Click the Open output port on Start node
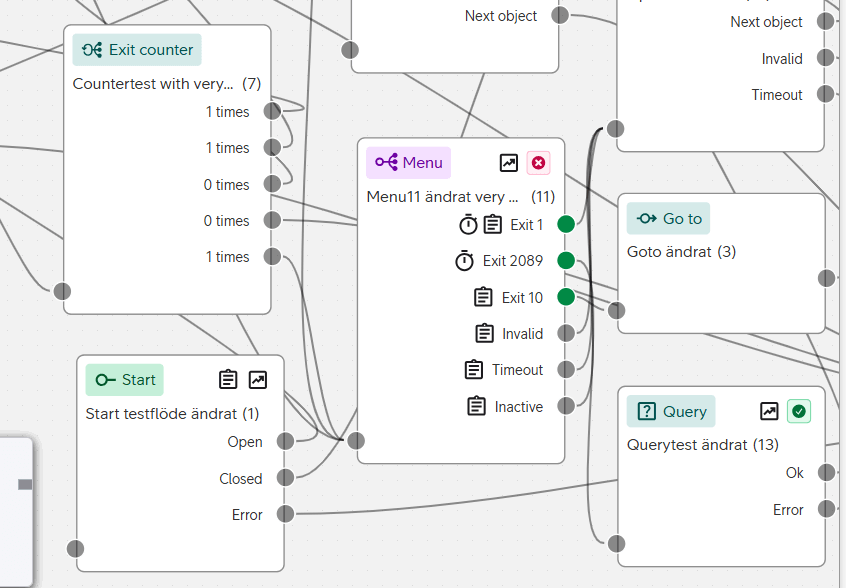846x588 pixels. pos(285,442)
